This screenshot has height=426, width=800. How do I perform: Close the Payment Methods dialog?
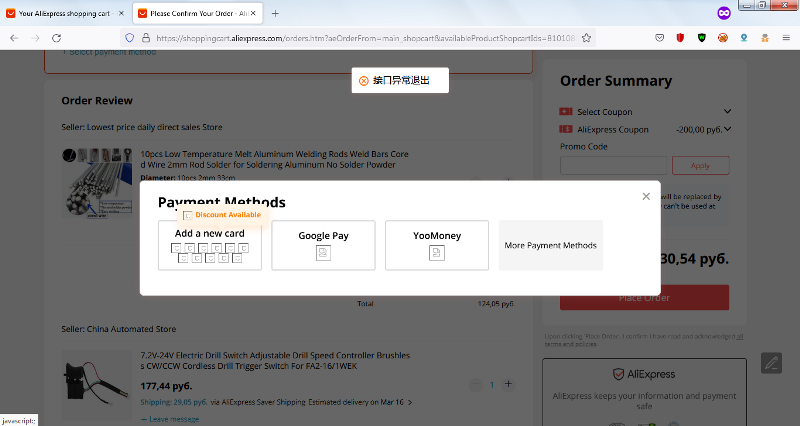(x=646, y=196)
